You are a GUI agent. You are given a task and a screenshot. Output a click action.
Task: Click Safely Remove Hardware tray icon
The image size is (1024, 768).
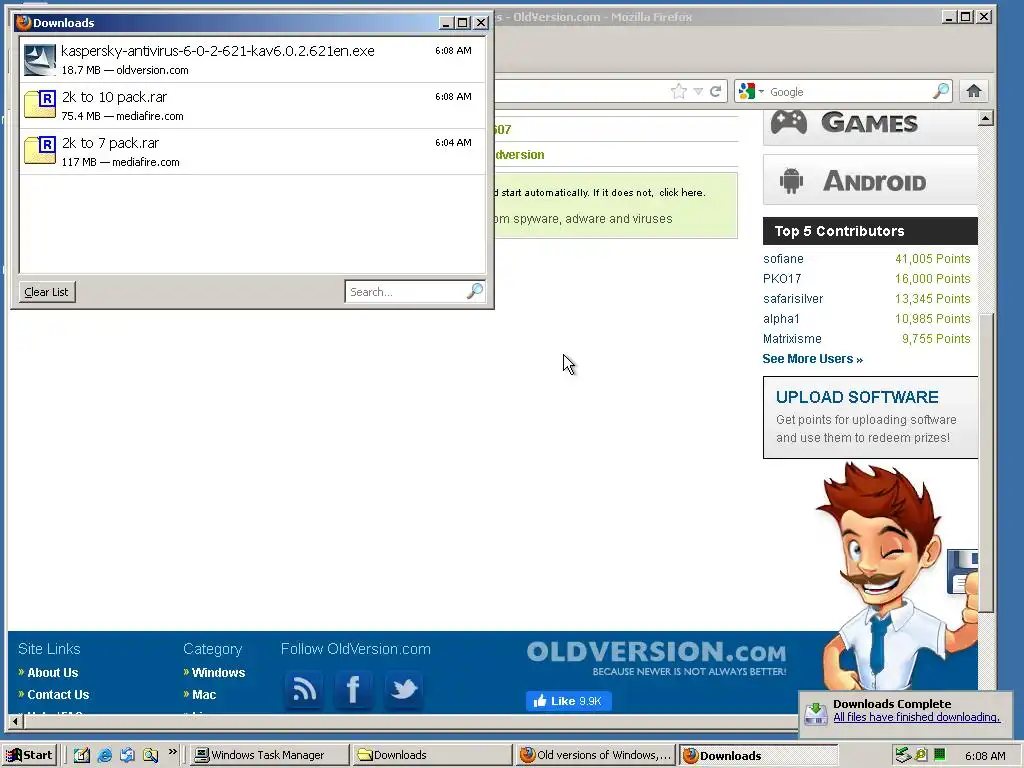point(902,755)
